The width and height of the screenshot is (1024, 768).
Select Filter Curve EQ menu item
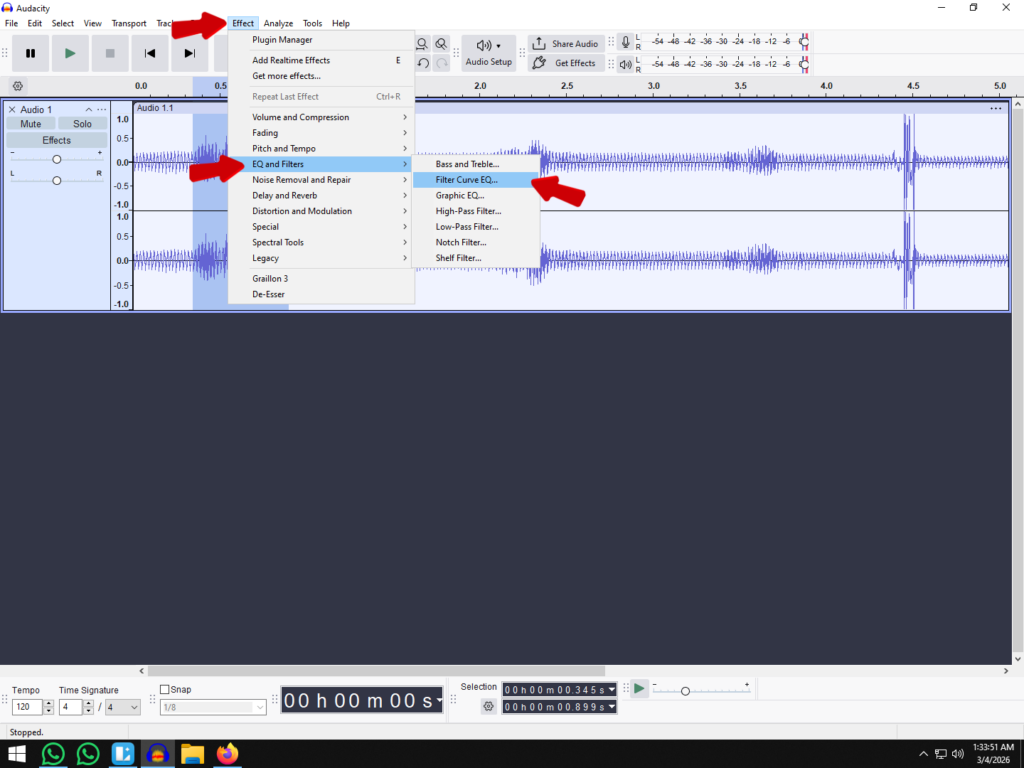click(x=466, y=180)
